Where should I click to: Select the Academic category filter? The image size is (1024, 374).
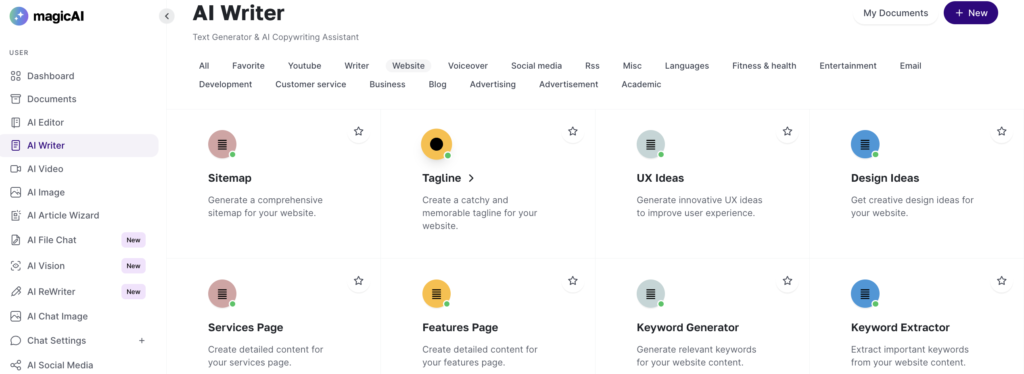coord(641,85)
